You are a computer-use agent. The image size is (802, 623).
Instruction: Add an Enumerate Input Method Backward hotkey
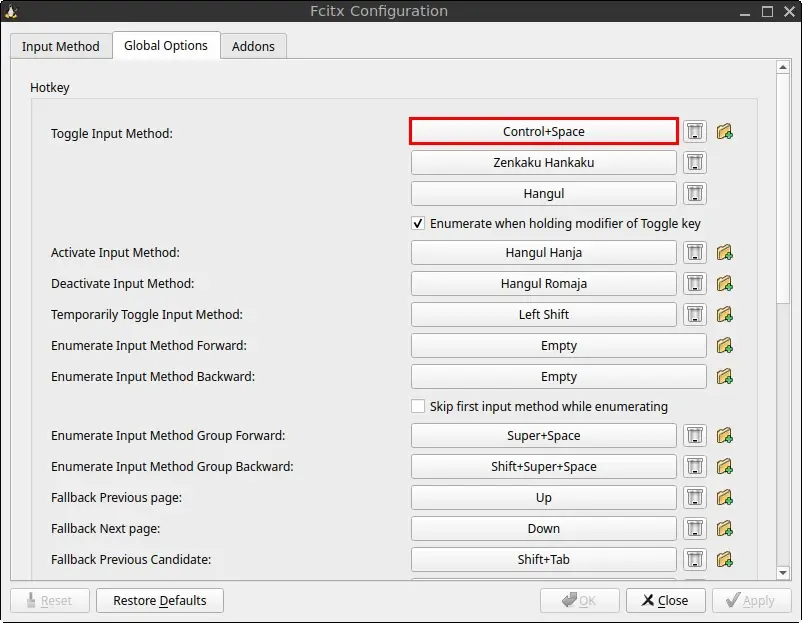724,376
